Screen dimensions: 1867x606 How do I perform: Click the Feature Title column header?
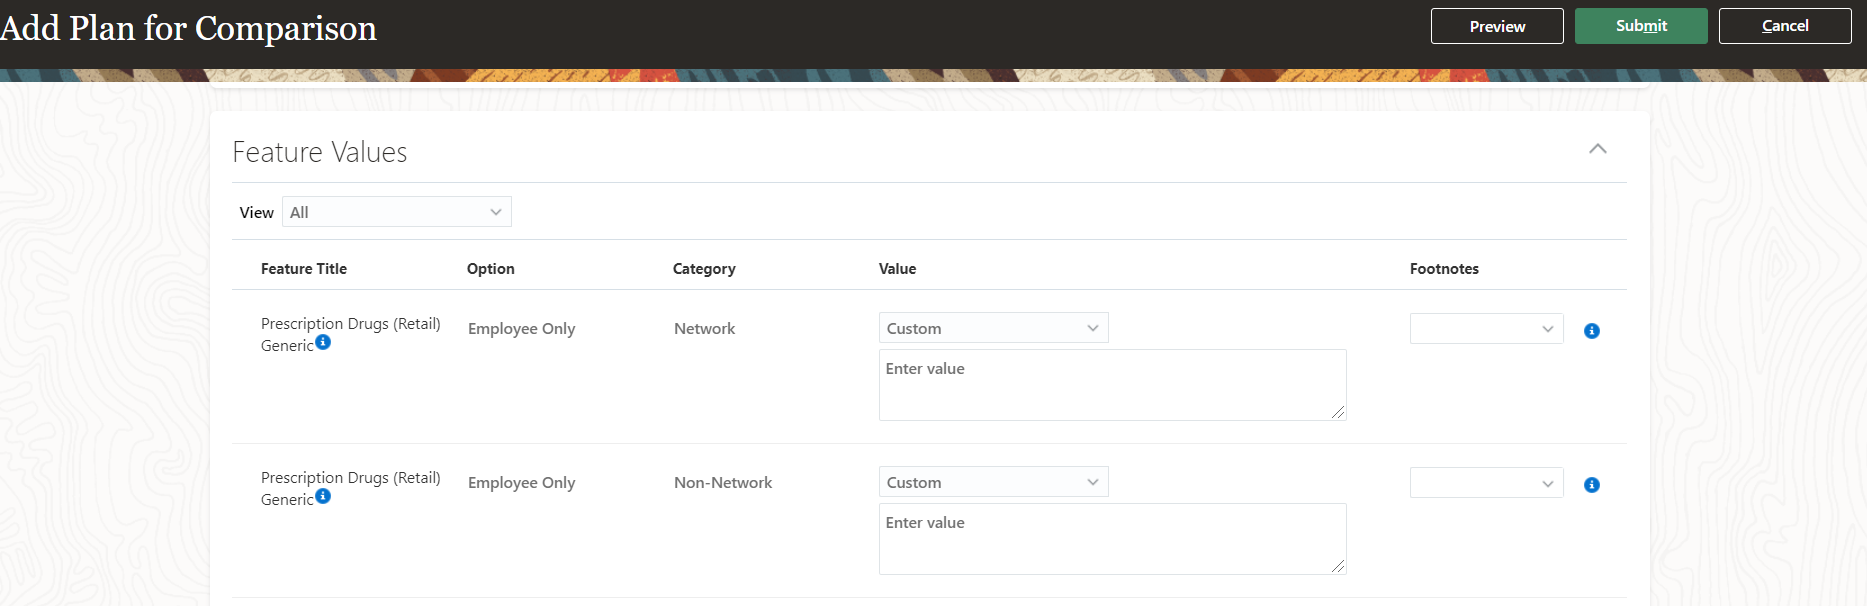click(x=304, y=269)
